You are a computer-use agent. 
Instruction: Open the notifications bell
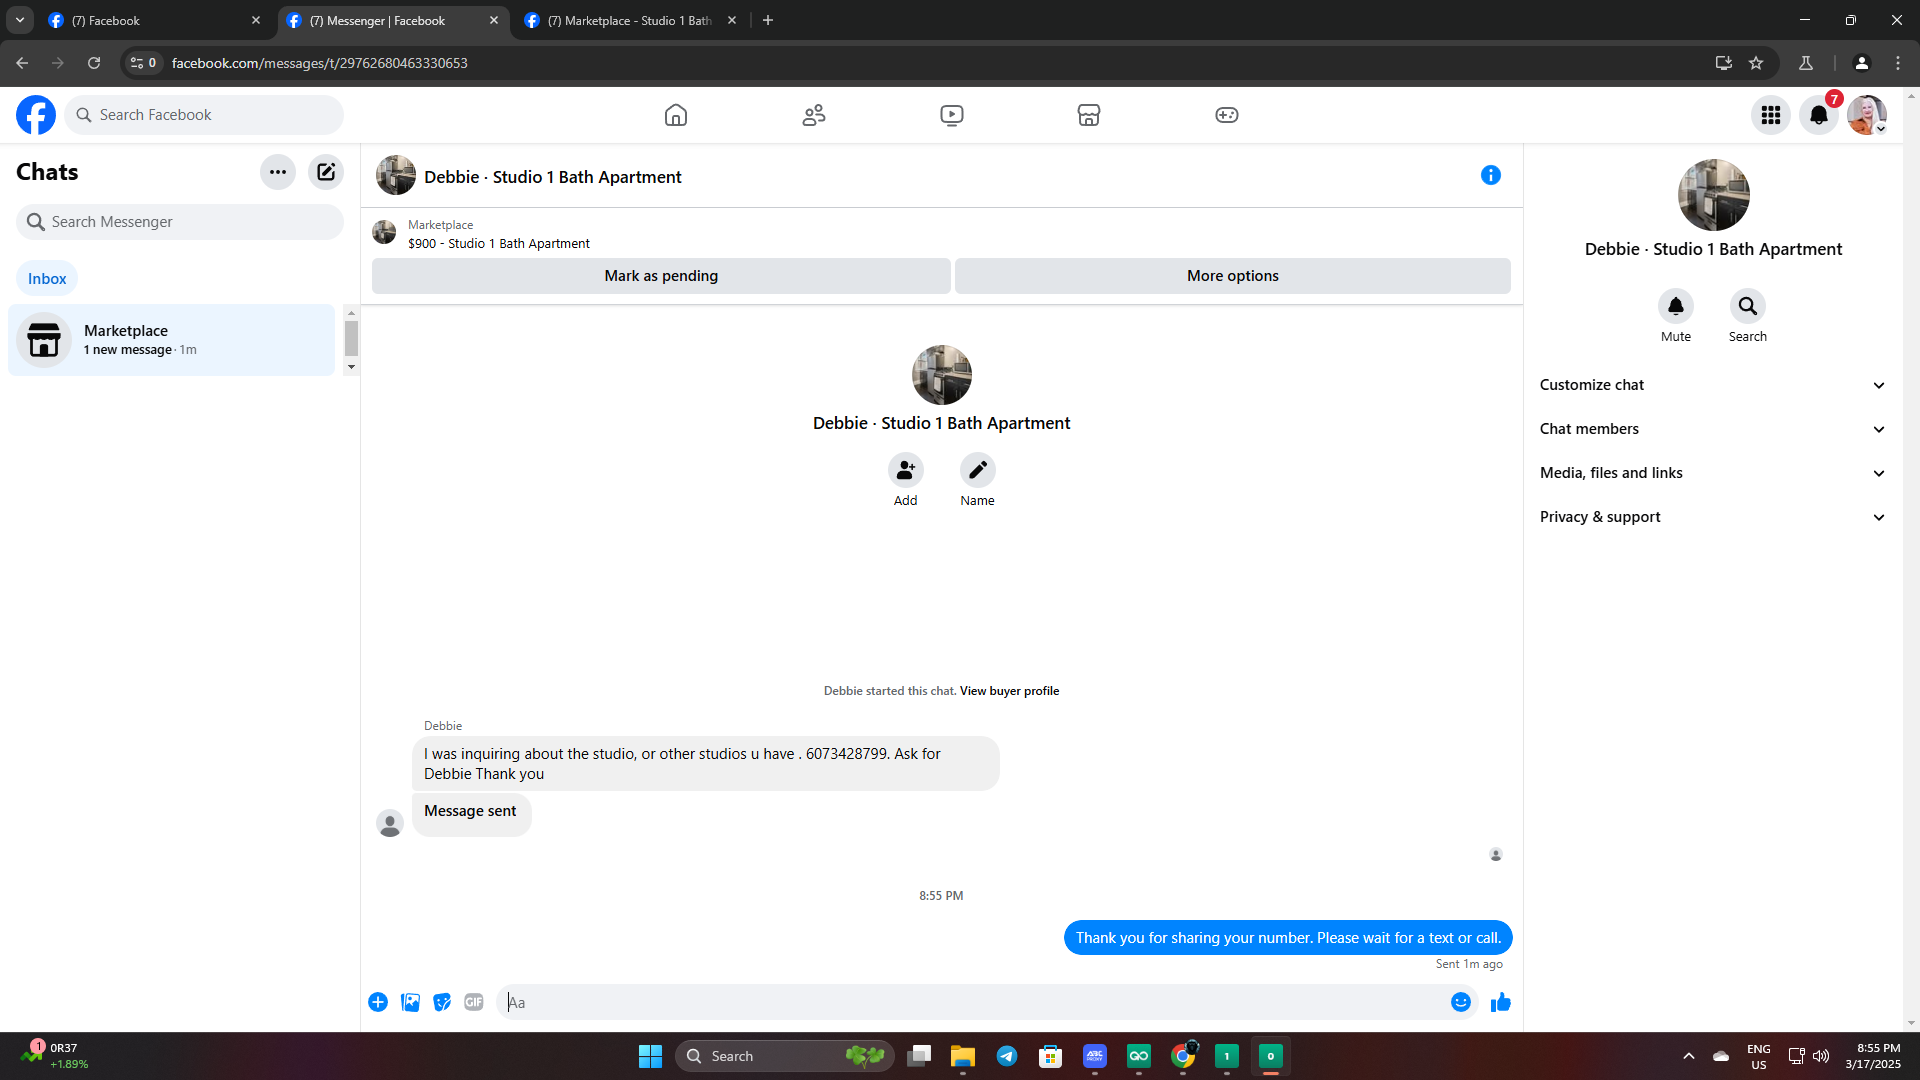pyautogui.click(x=1819, y=115)
